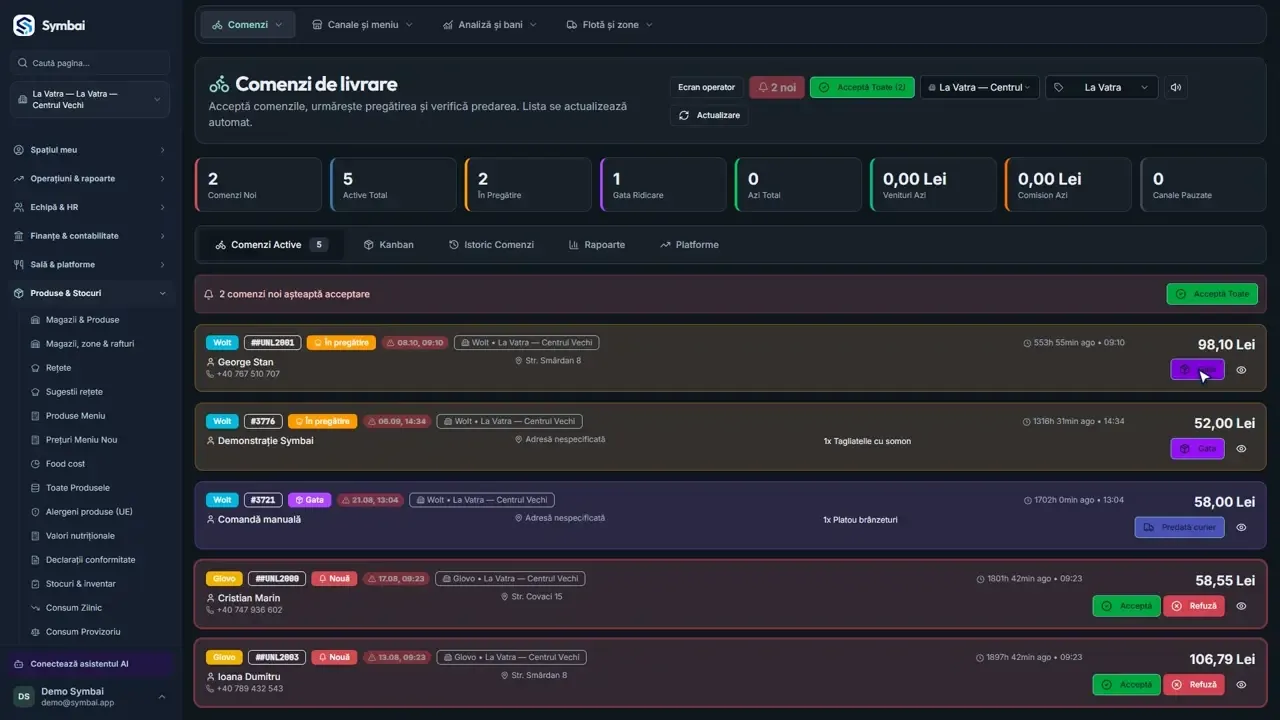Click the sound speaker icon button
The width and height of the screenshot is (1280, 720).
pos(1176,87)
